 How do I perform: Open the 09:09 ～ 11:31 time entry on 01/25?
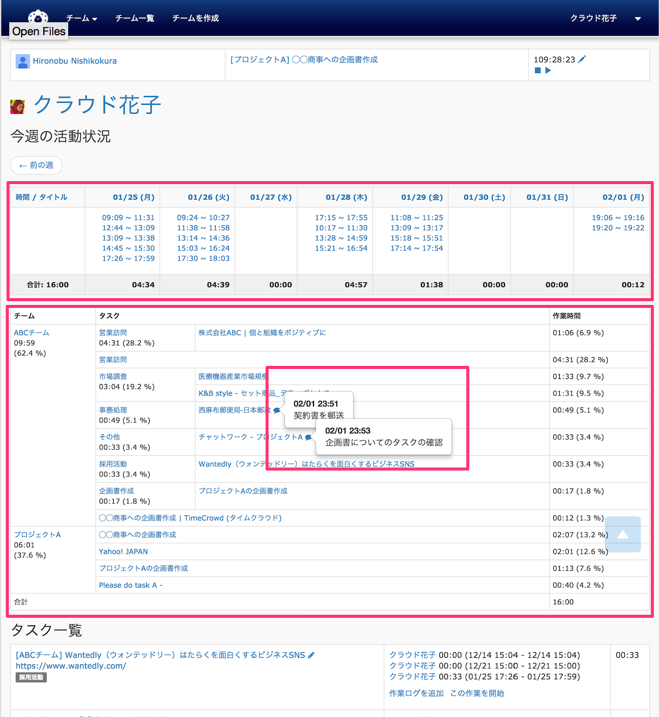[x=128, y=217]
